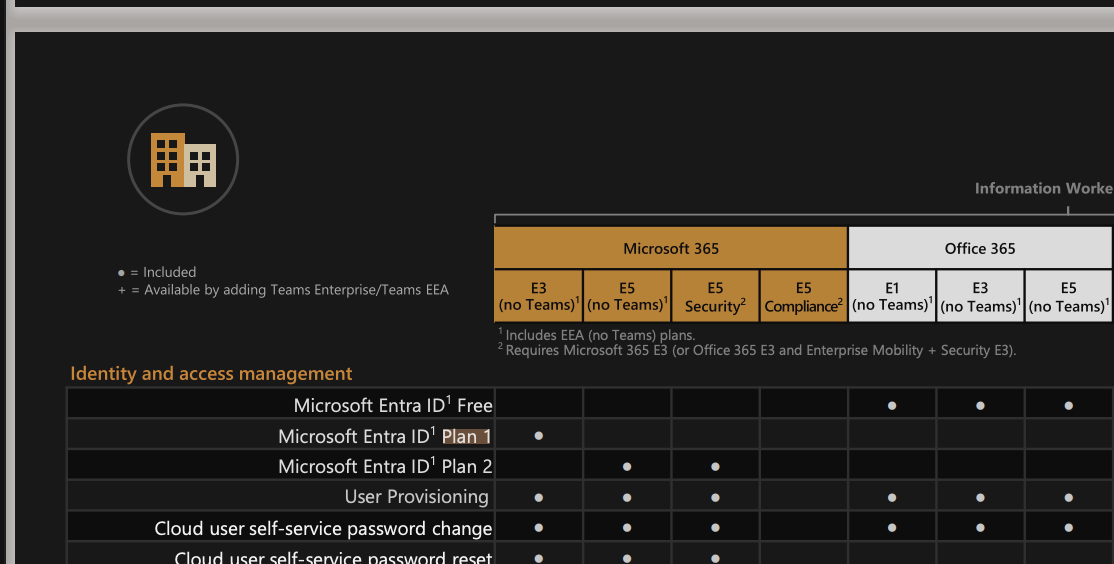Click password change dot under Office 365 E3
The image size is (1114, 564).
(x=980, y=528)
